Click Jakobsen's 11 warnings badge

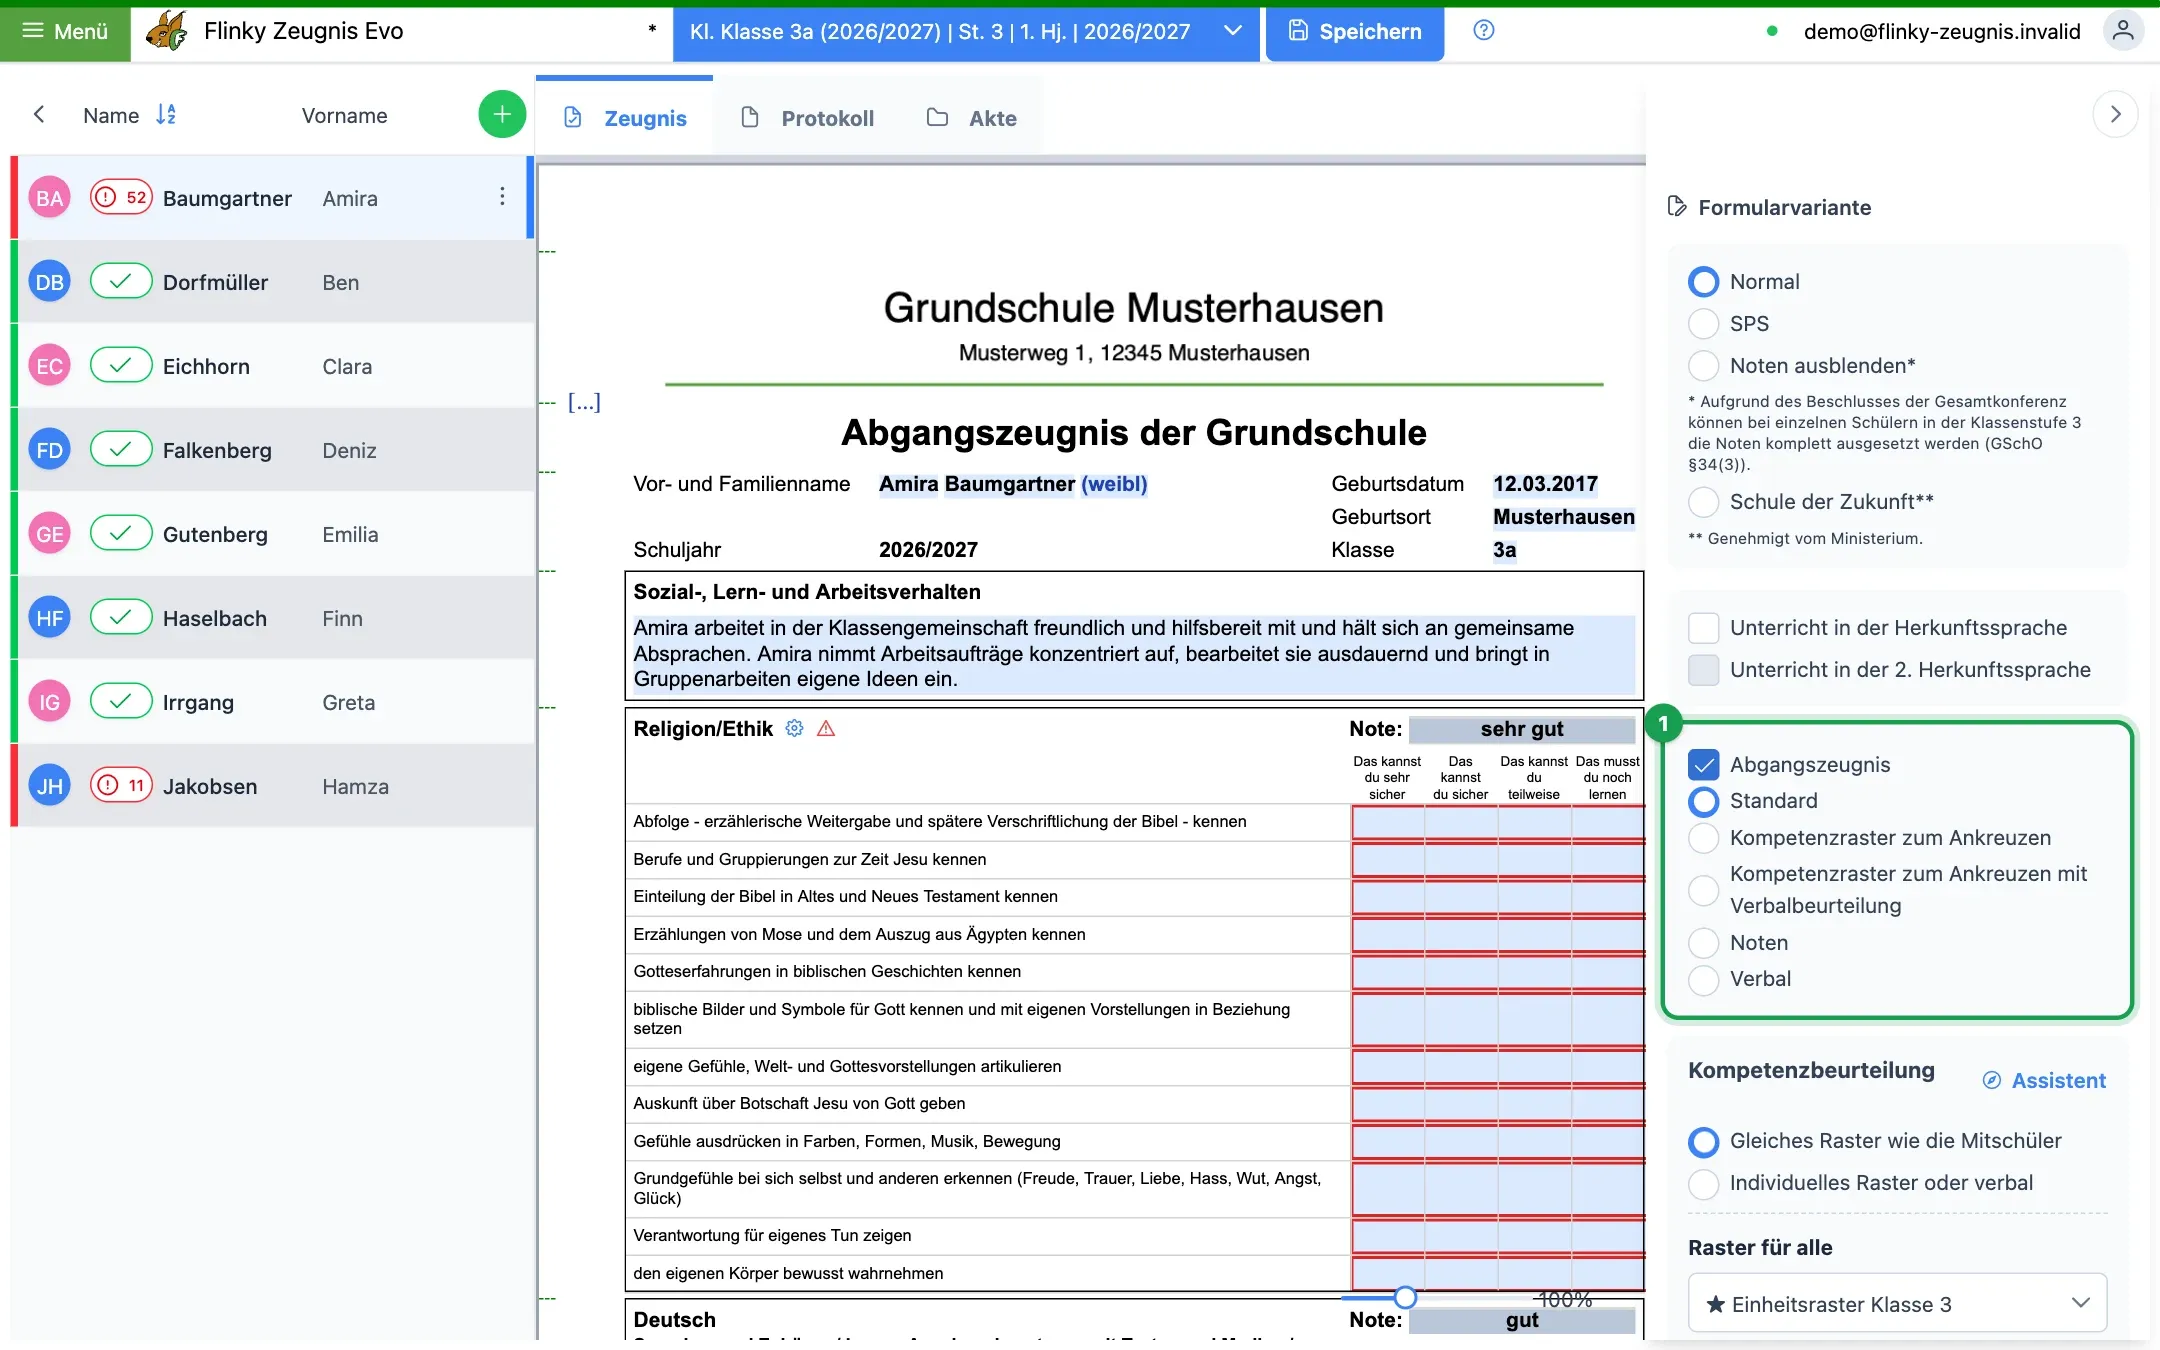click(x=121, y=786)
